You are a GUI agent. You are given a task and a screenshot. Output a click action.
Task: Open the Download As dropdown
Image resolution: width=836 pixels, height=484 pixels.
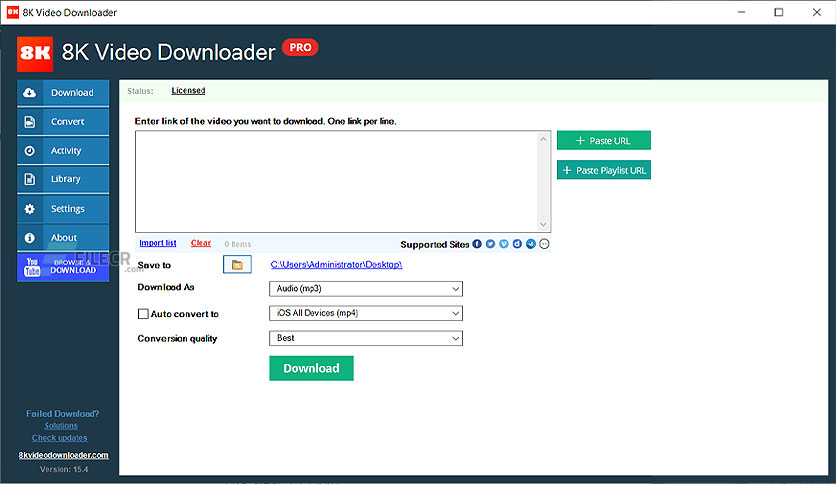(x=366, y=289)
